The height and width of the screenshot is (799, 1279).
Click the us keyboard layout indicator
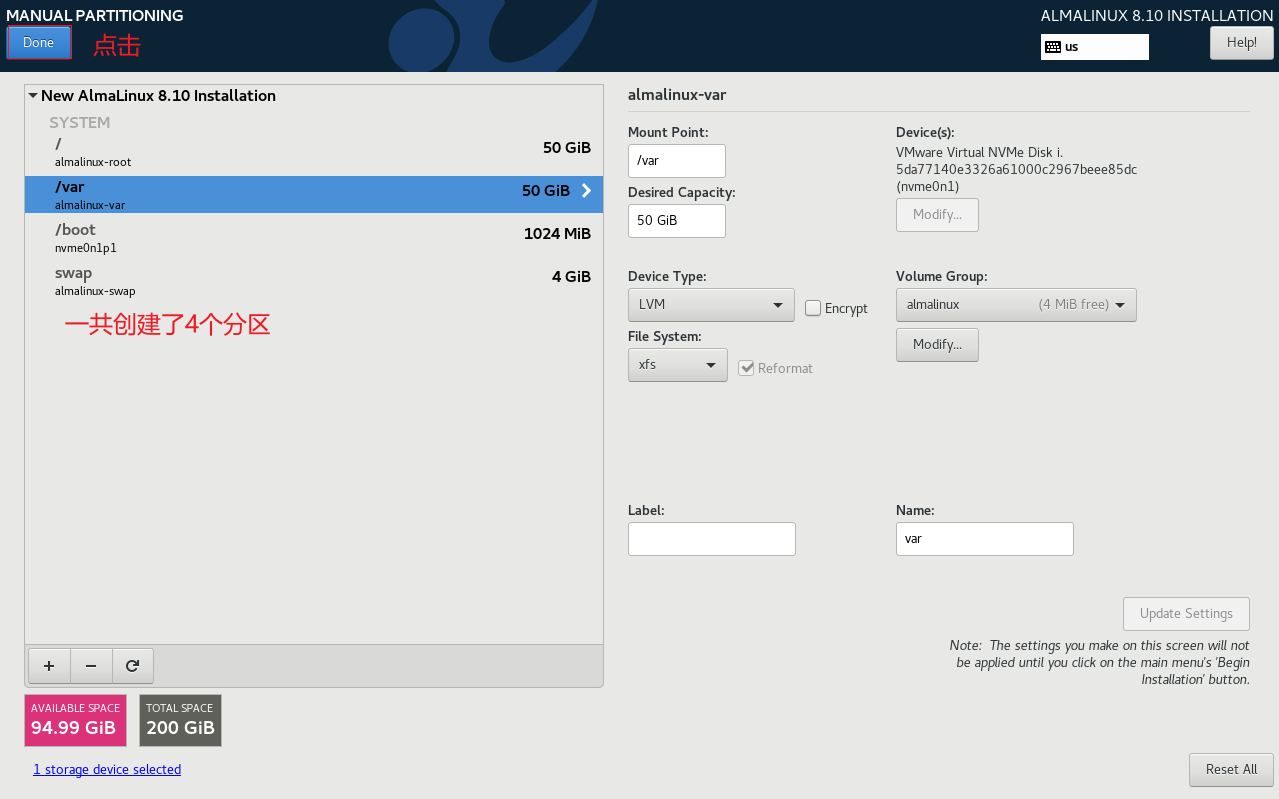point(1095,47)
